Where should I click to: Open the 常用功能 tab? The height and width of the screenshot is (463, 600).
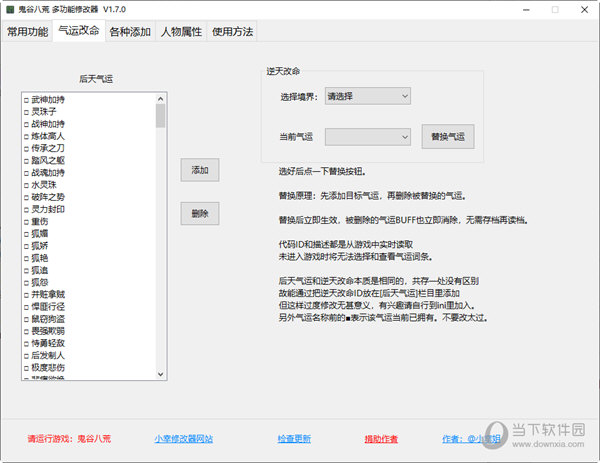click(27, 31)
